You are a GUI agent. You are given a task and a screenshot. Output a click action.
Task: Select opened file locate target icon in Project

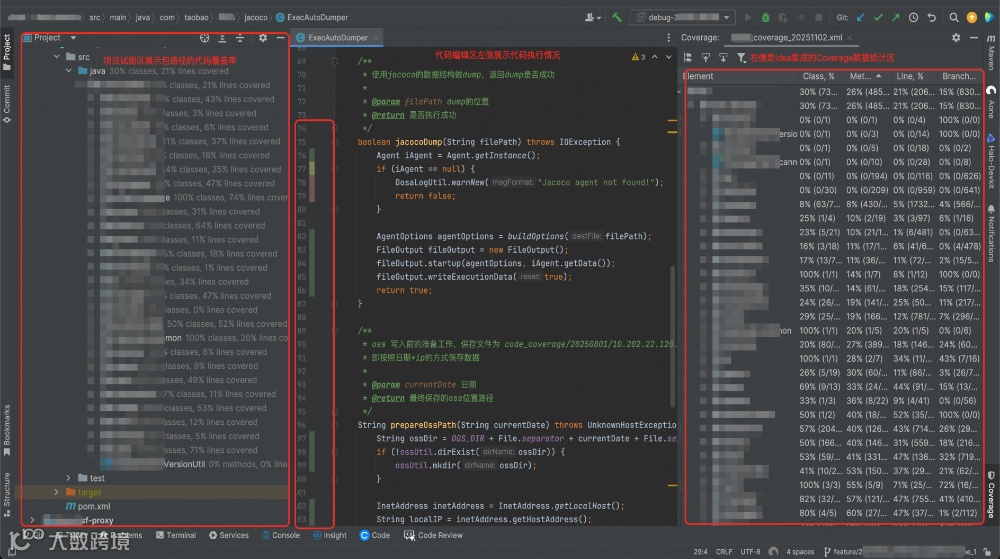coord(204,38)
